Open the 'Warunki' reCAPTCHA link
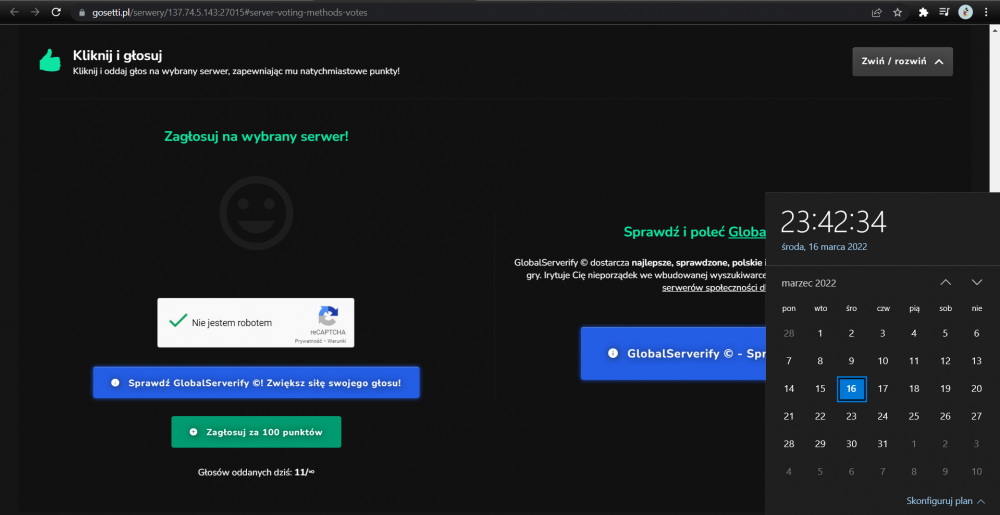 coord(337,342)
